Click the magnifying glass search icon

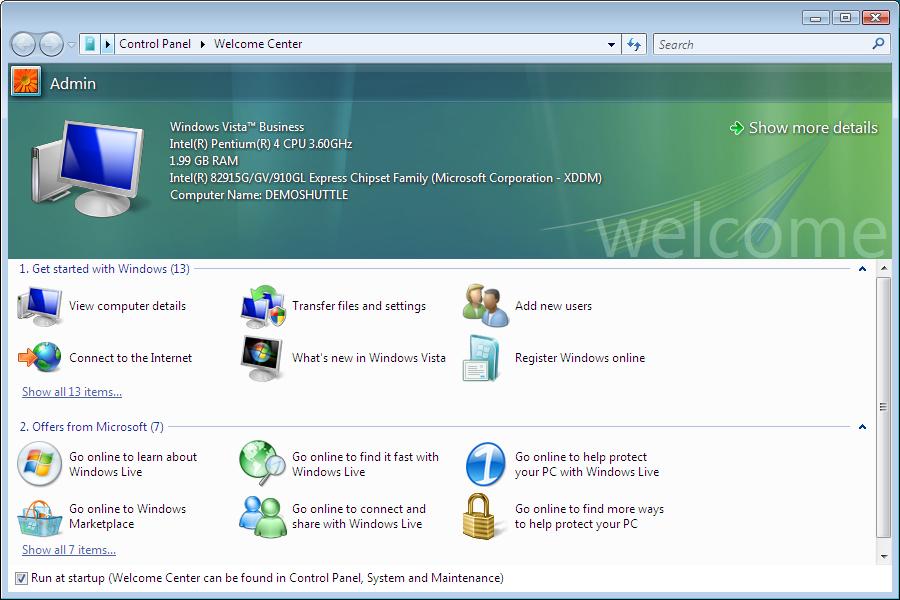click(x=878, y=44)
